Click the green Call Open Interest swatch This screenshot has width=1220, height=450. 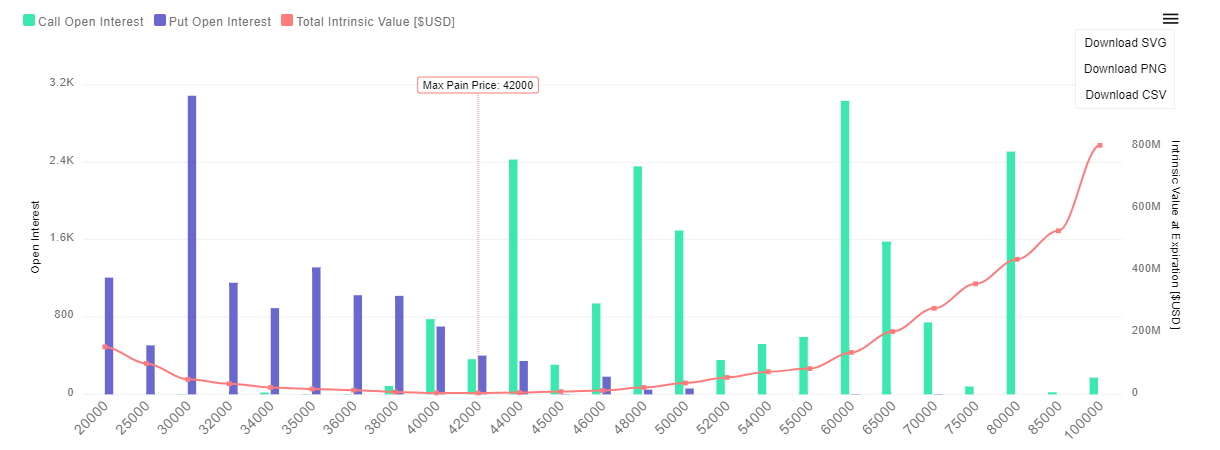click(29, 21)
